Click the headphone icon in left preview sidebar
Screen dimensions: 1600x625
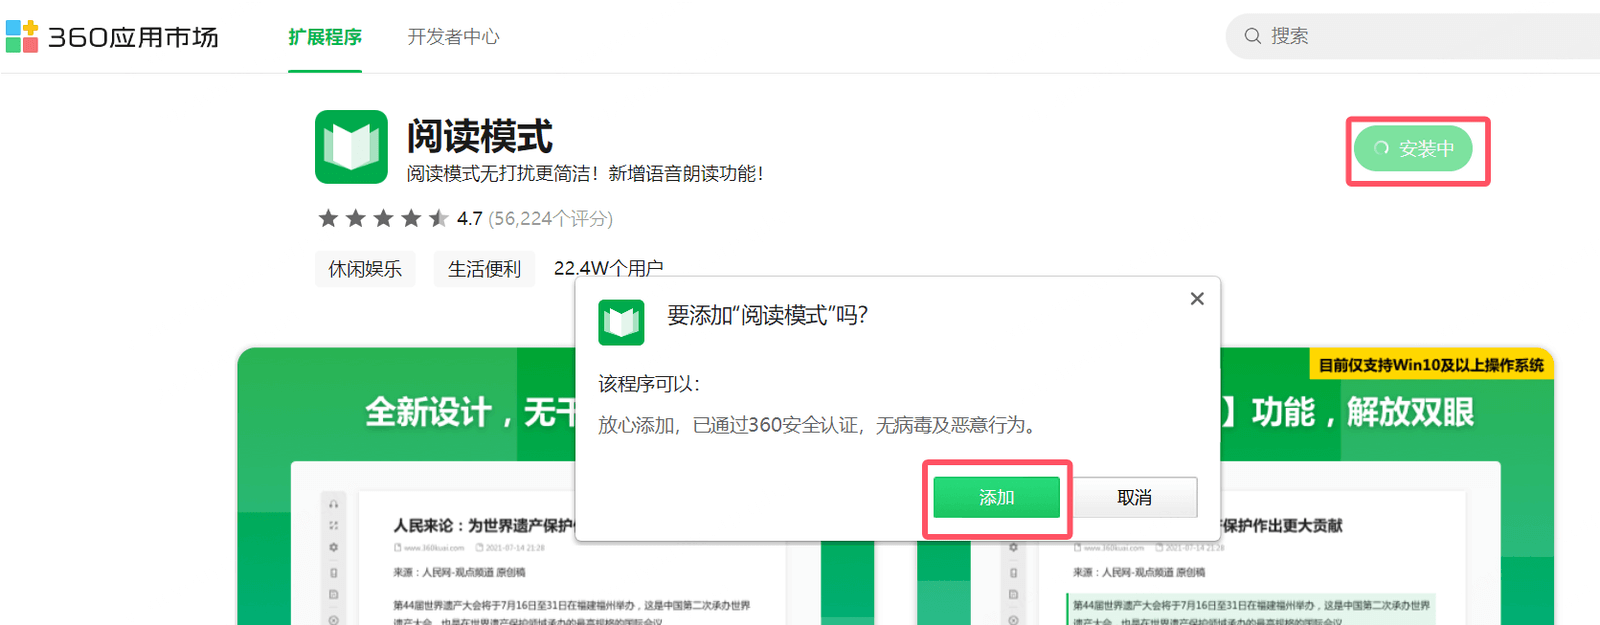point(333,503)
